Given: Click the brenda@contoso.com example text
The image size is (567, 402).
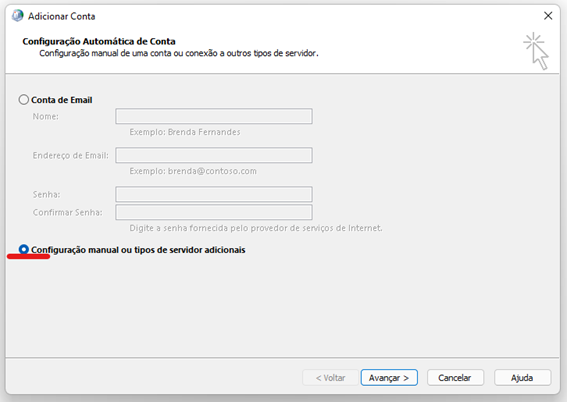Looking at the screenshot, I should 212,171.
